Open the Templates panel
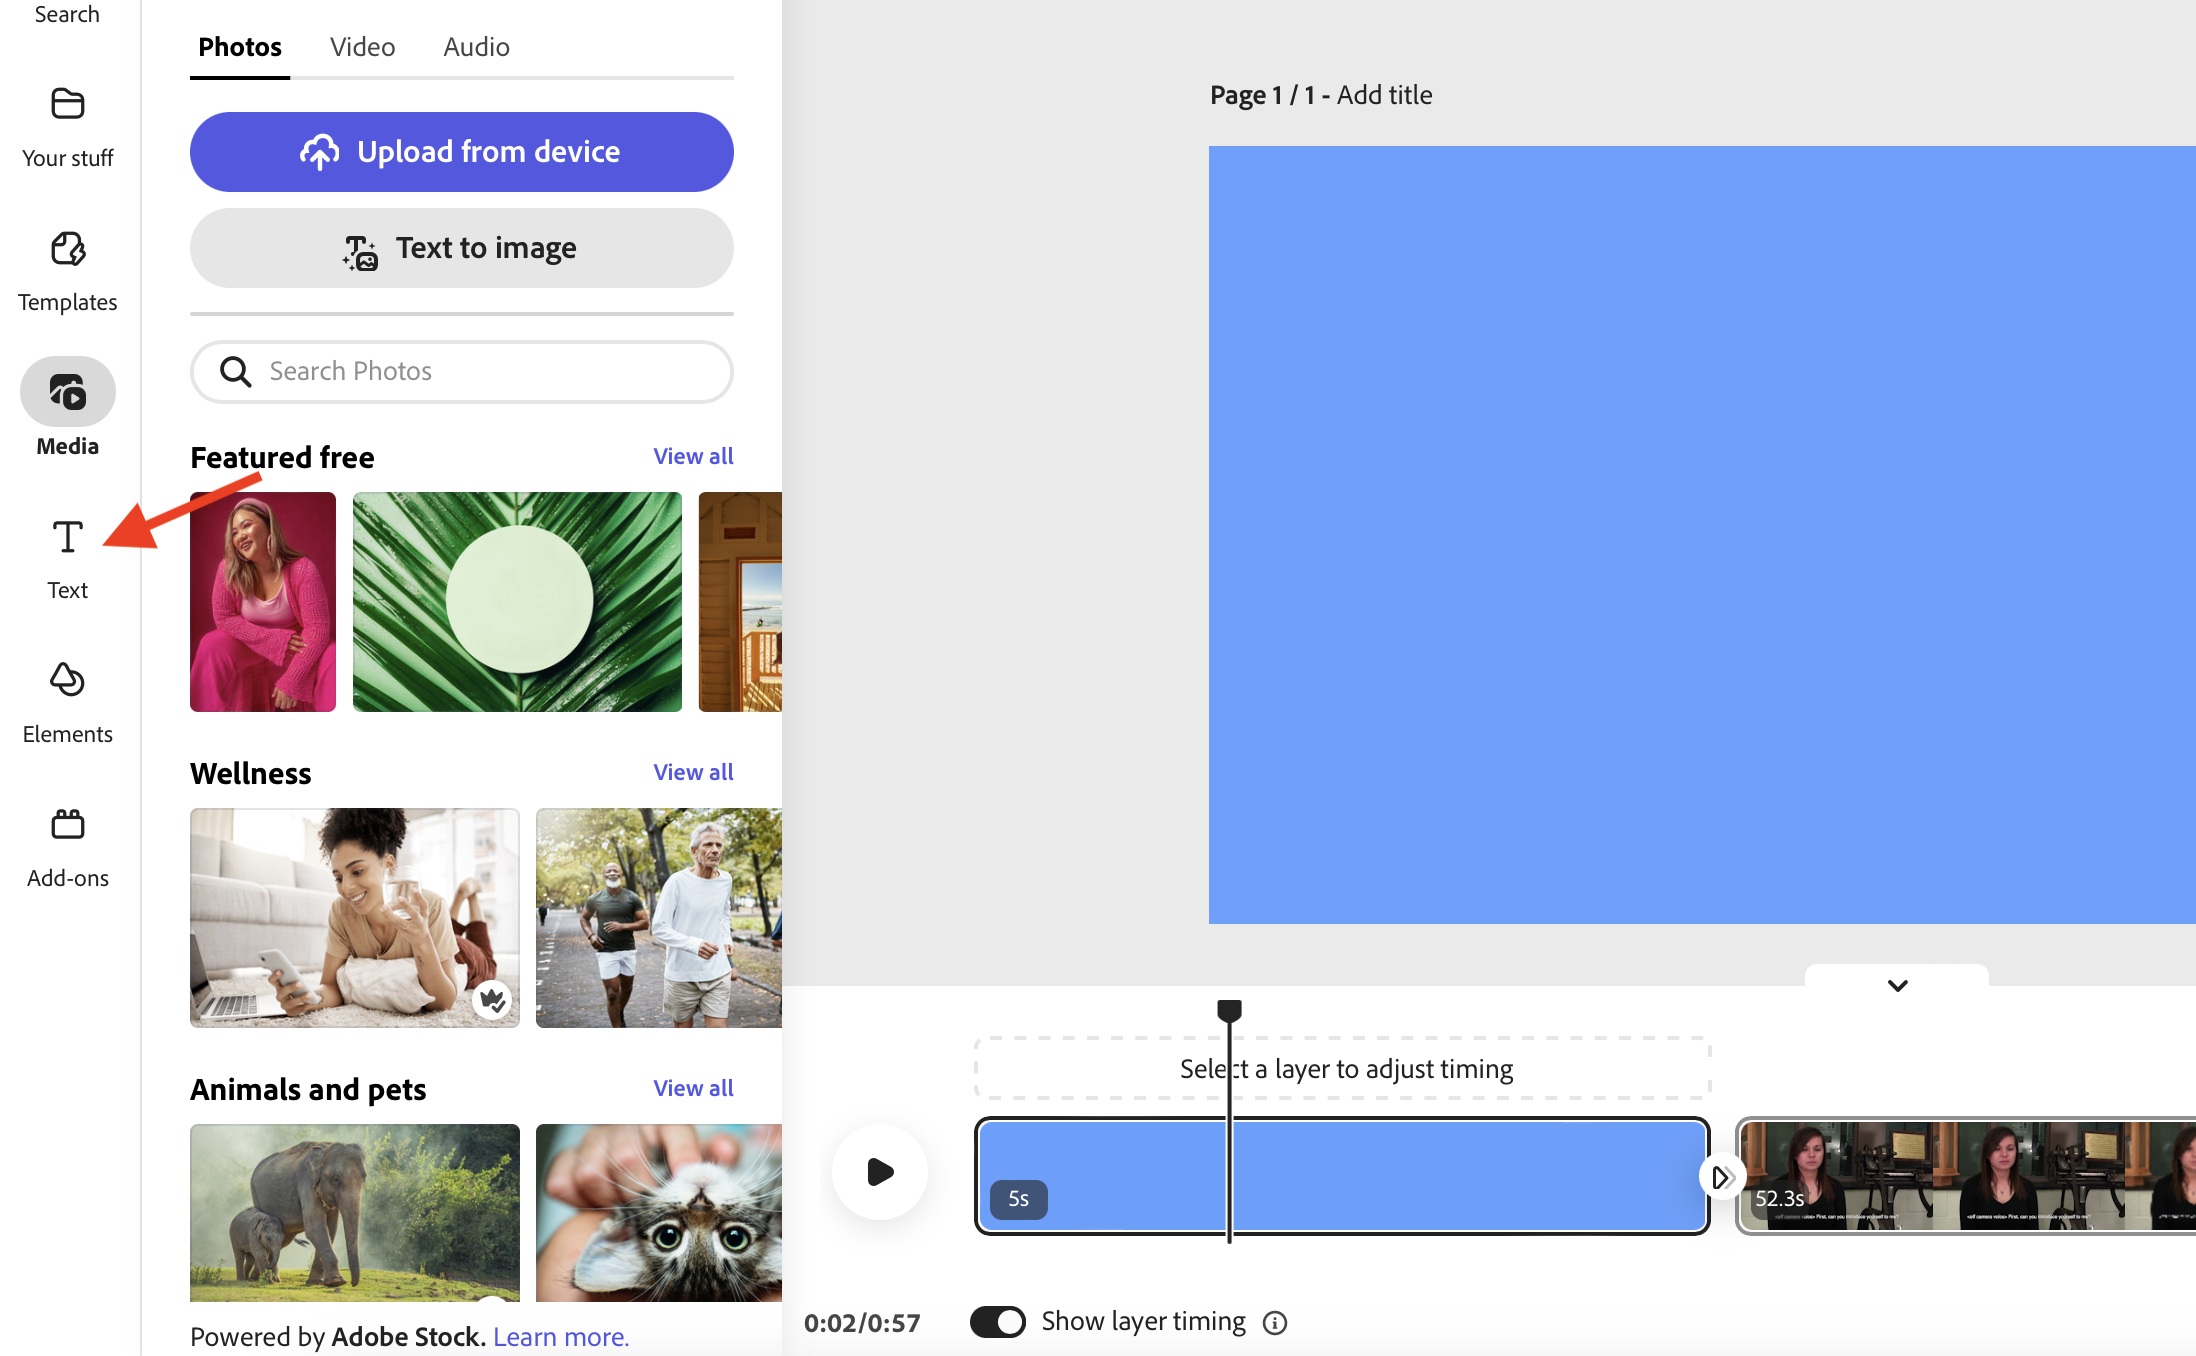 click(66, 267)
